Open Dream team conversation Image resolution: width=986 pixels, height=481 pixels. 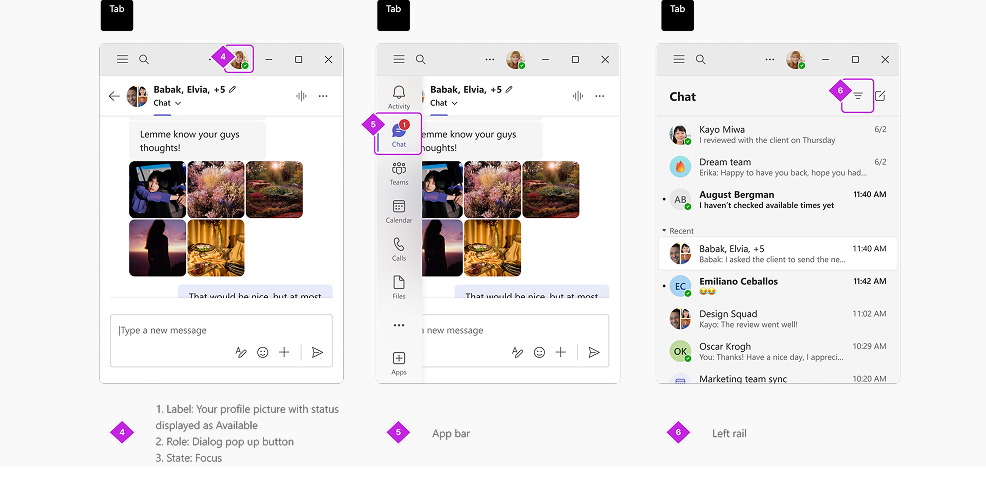778,167
